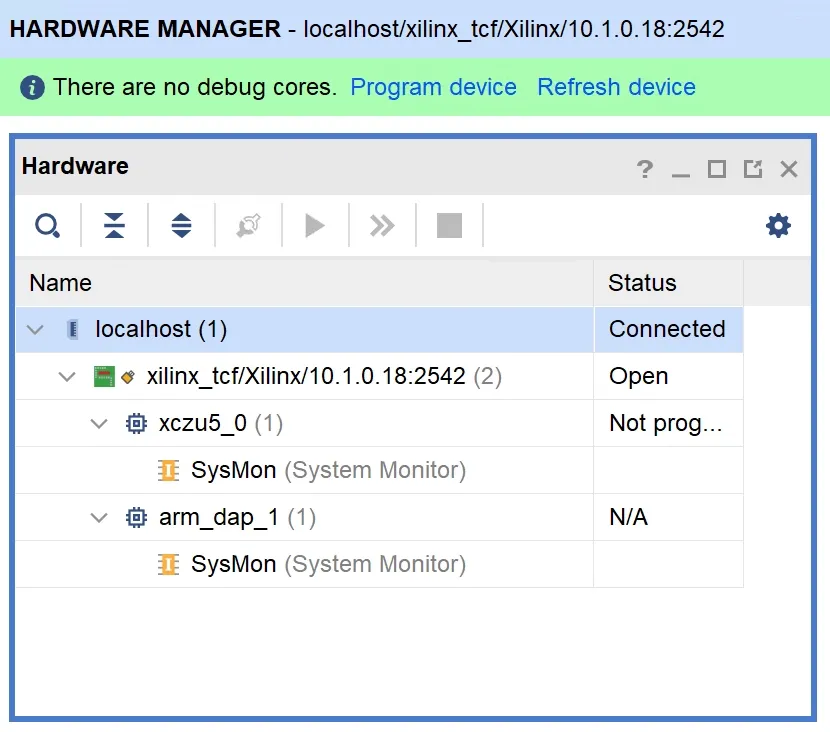The height and width of the screenshot is (732, 830).
Task: Open Hardware panel settings gear
Action: point(778,226)
